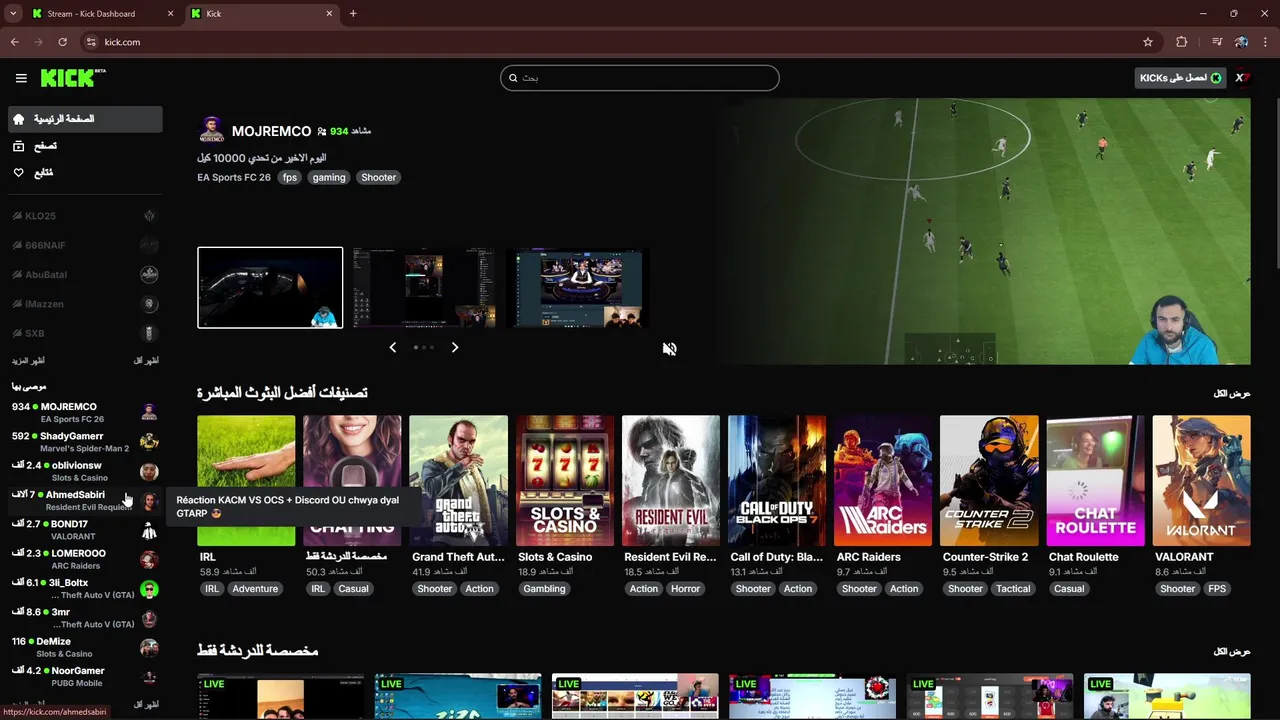Click the address bar showing kick.com
Image resolution: width=1280 pixels, height=720 pixels.
click(610, 42)
